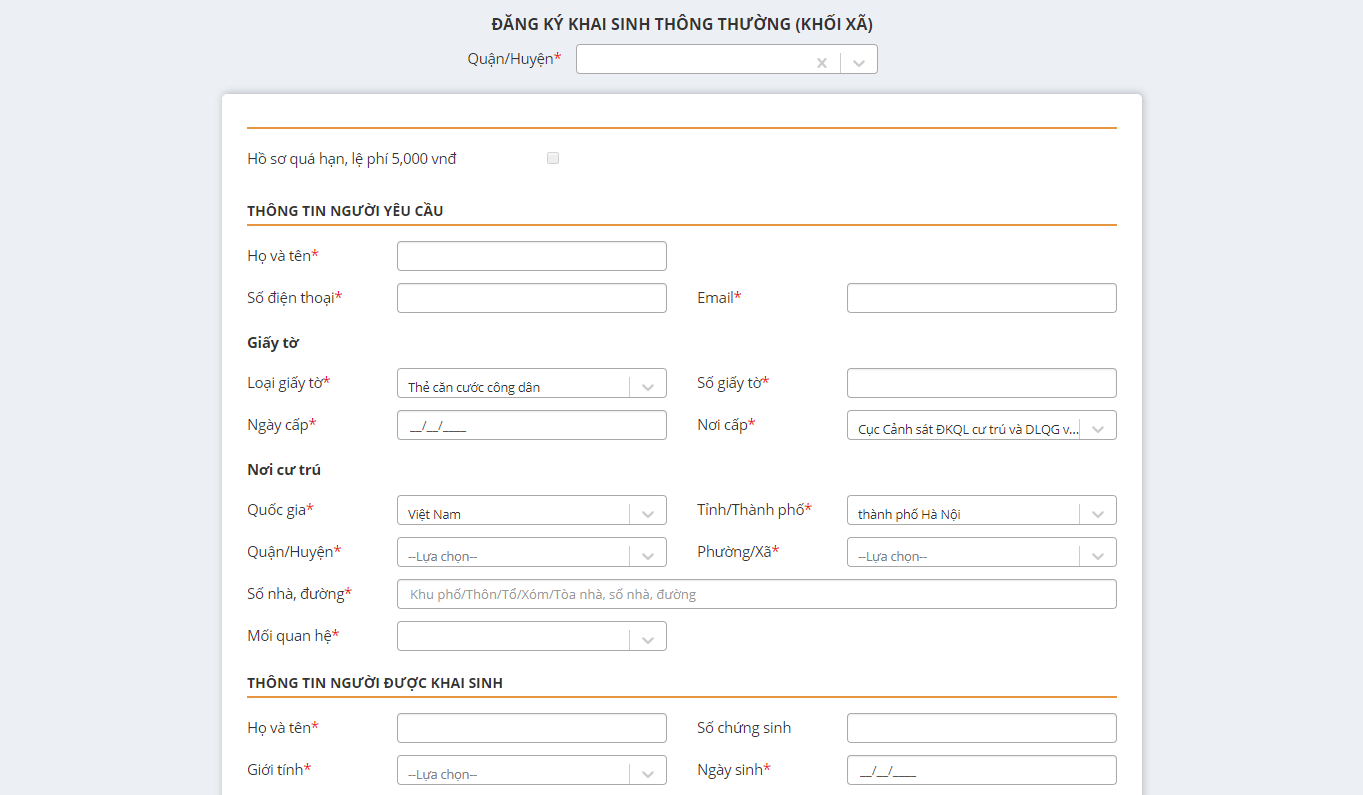
Task: Open the Nơi cấp dropdown
Action: point(1097,428)
